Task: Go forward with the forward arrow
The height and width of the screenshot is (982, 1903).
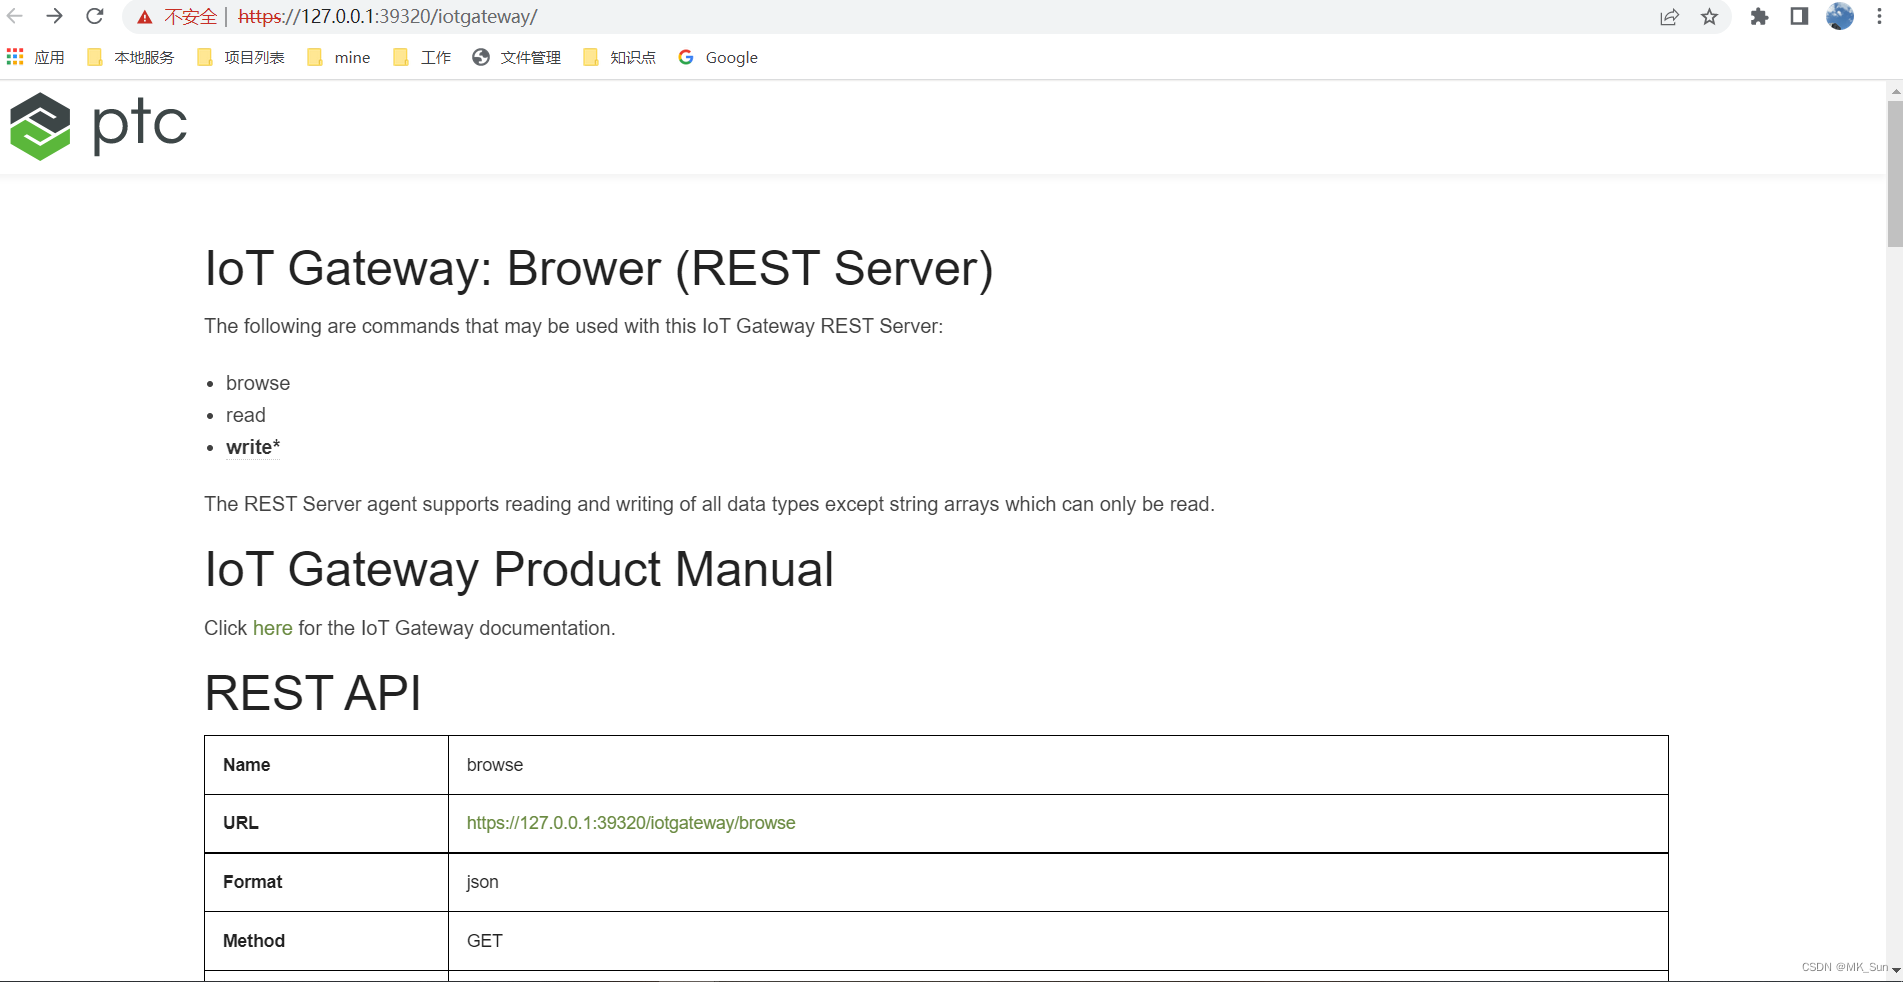Action: (x=55, y=16)
